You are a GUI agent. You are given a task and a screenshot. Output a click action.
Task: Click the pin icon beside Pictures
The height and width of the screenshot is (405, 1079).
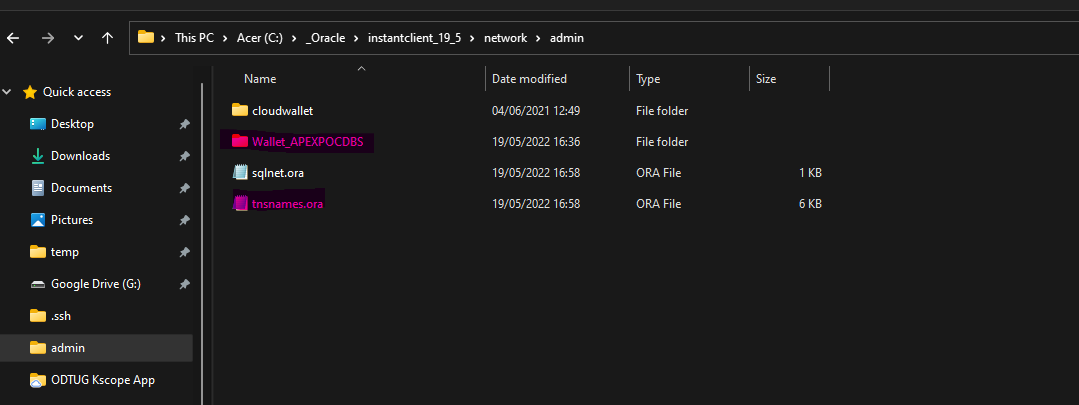(184, 220)
